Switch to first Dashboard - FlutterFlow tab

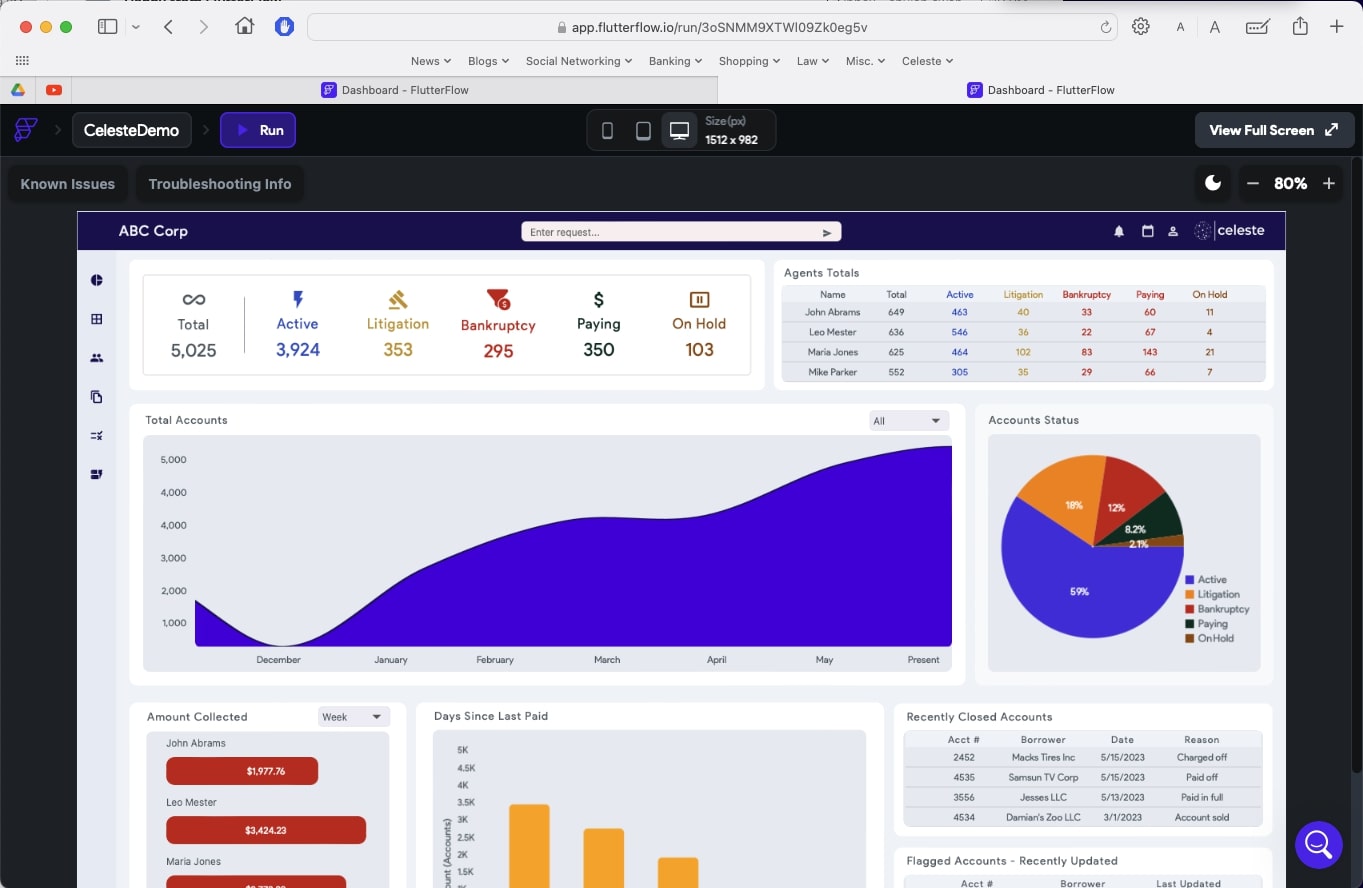[x=394, y=90]
